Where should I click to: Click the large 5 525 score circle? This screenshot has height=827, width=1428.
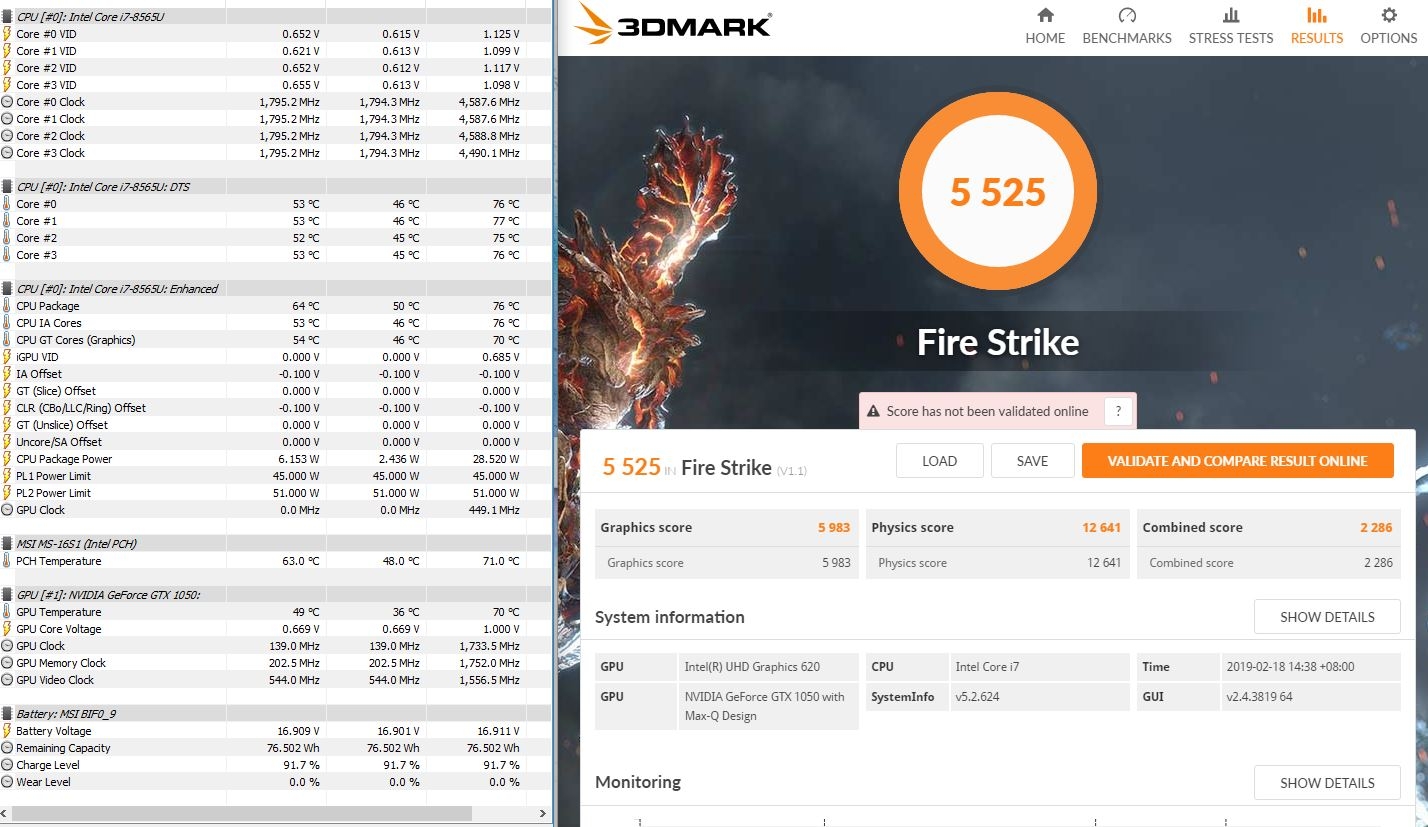[x=998, y=191]
